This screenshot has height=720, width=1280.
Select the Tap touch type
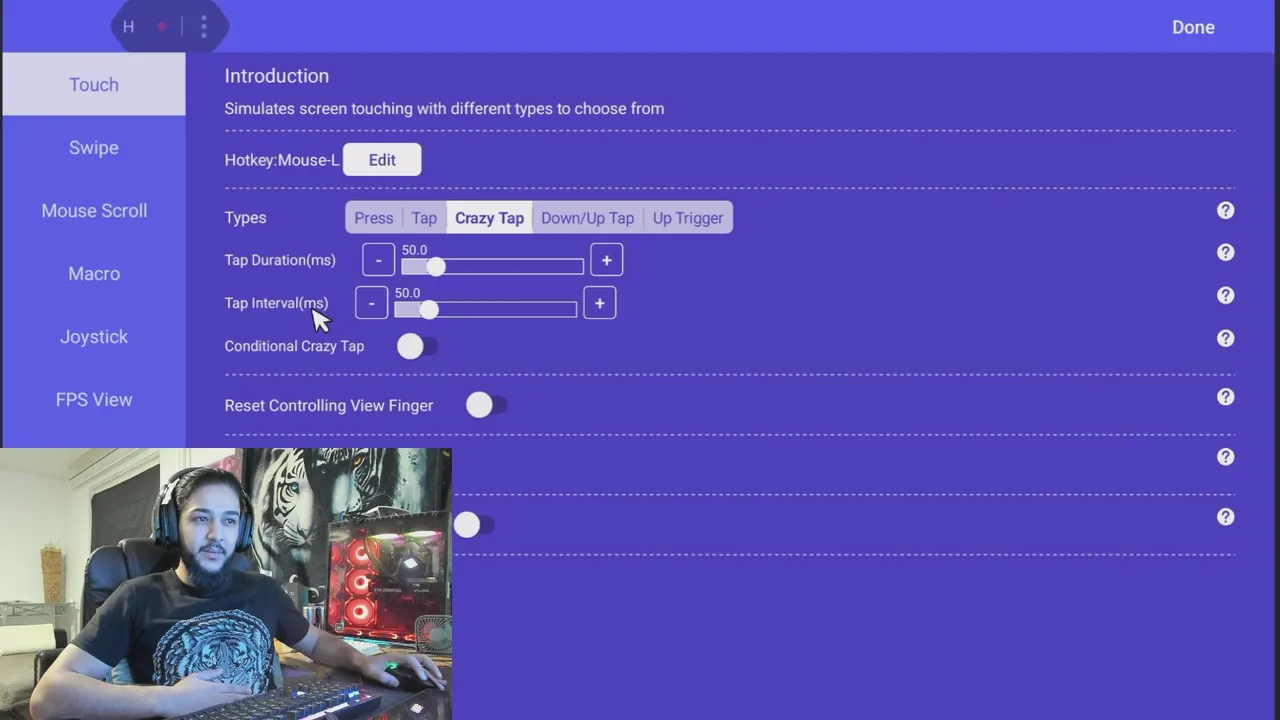coord(424,218)
